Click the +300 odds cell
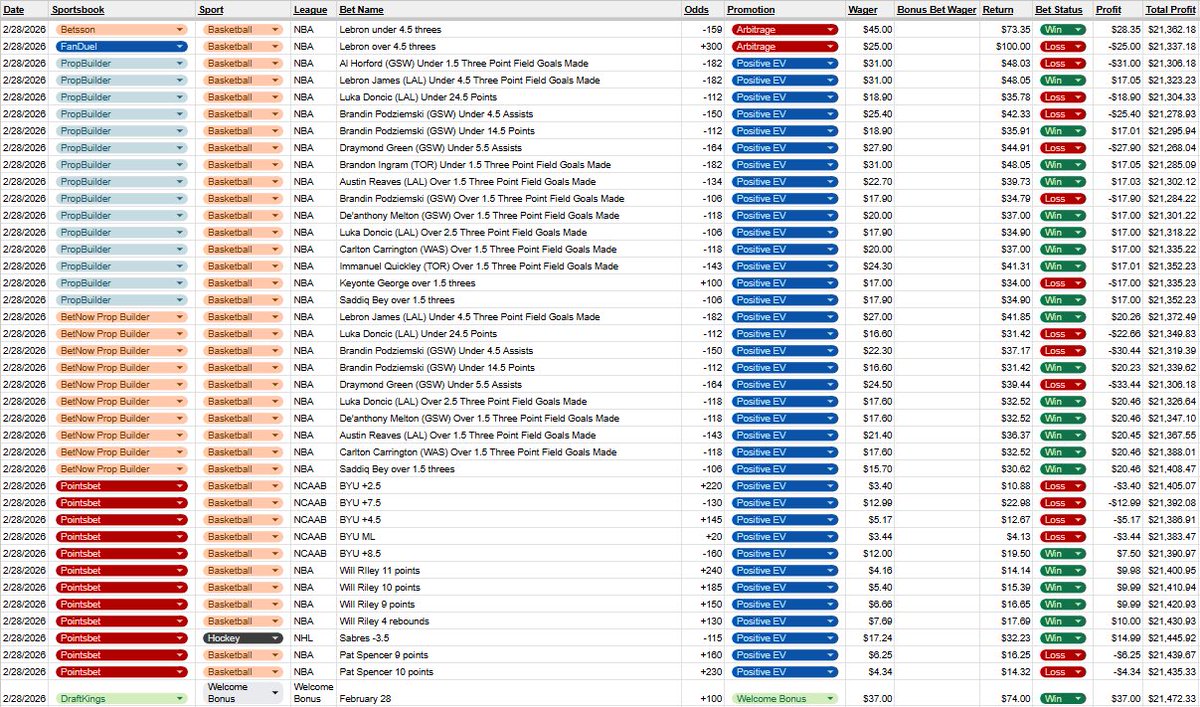The image size is (1200, 707). [x=705, y=47]
